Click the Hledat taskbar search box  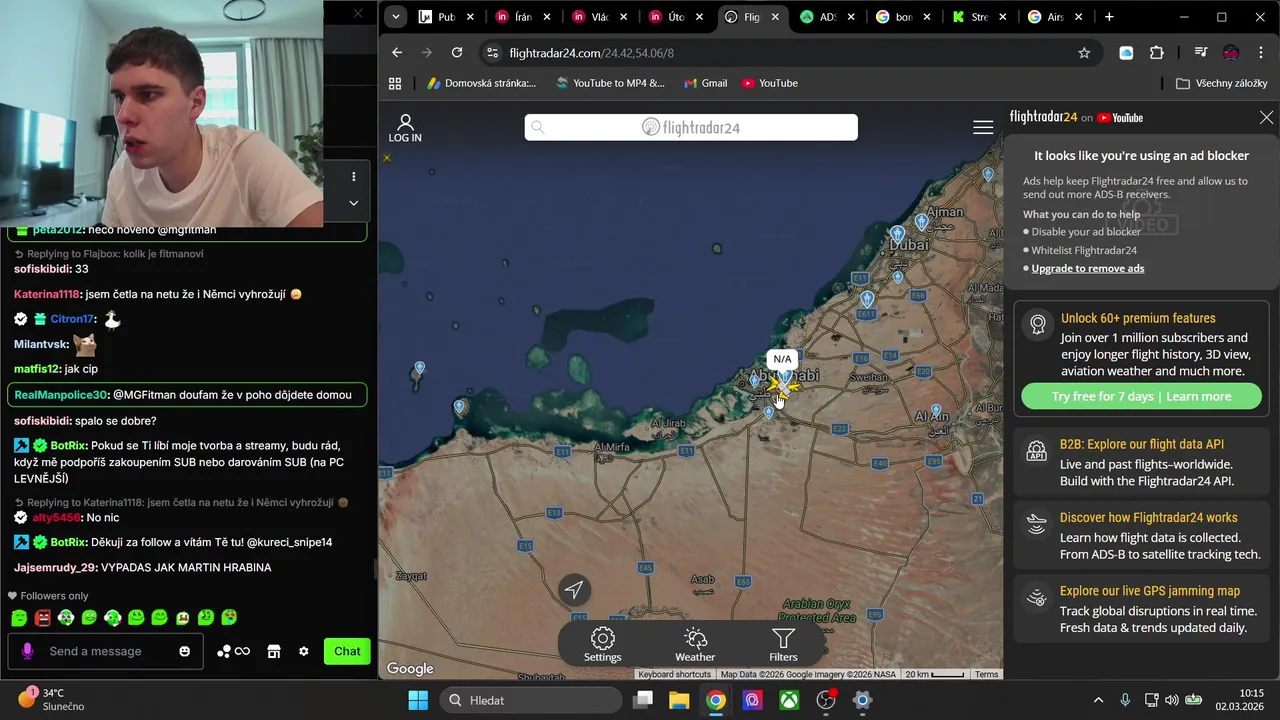coord(529,700)
